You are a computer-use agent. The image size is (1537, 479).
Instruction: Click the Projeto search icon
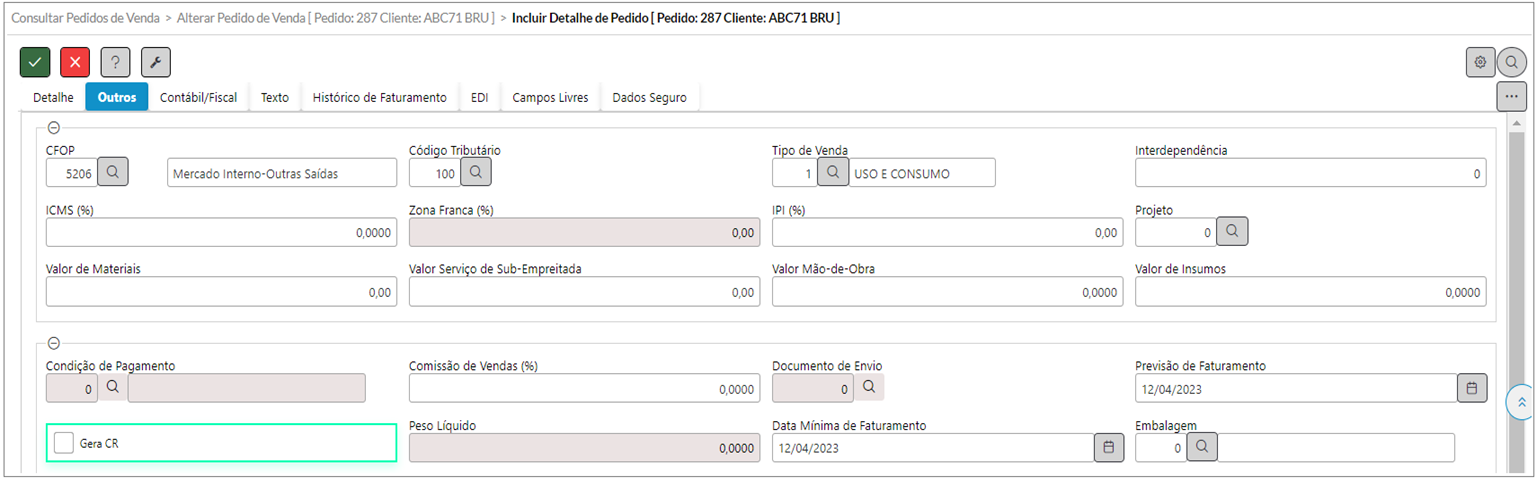(x=1232, y=231)
